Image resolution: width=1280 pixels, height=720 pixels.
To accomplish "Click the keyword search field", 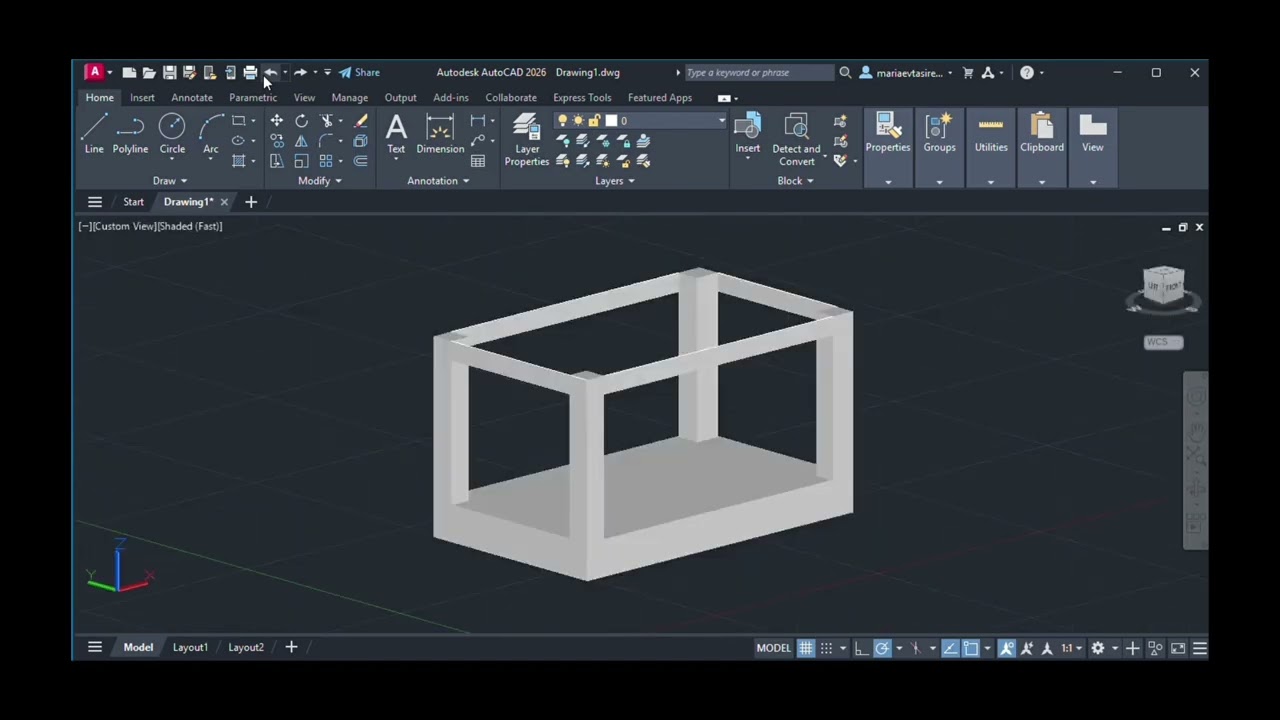I will click(x=758, y=72).
